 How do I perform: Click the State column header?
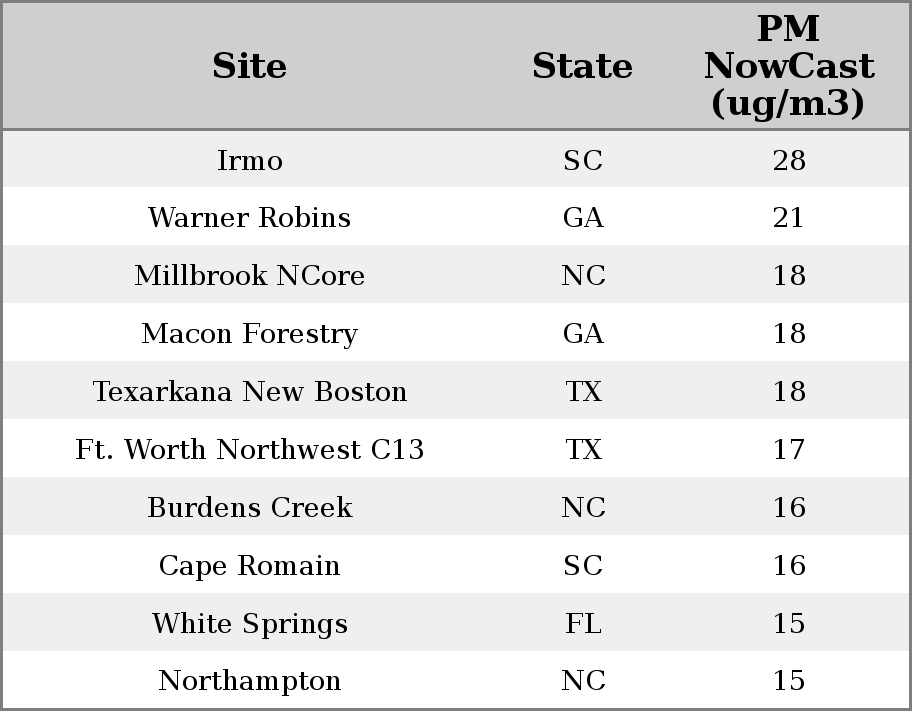tap(582, 67)
